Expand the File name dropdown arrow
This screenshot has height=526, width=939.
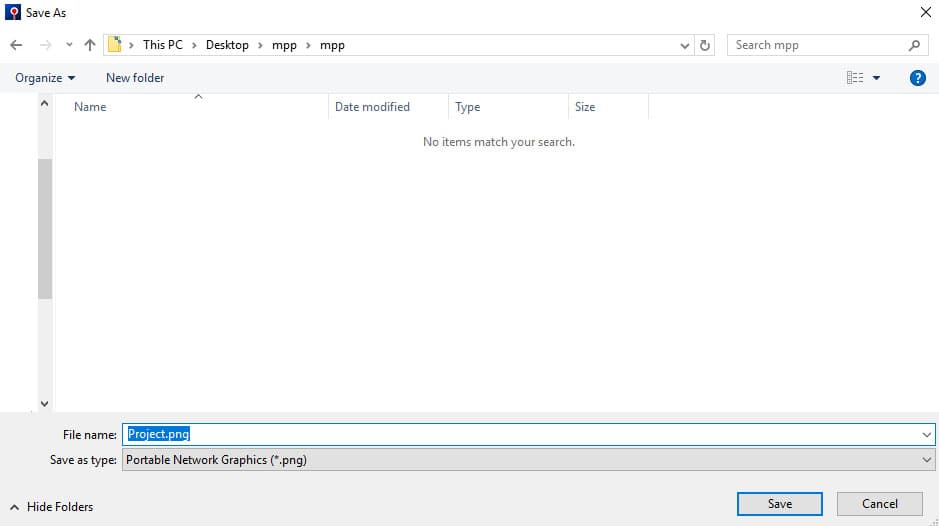(x=926, y=435)
